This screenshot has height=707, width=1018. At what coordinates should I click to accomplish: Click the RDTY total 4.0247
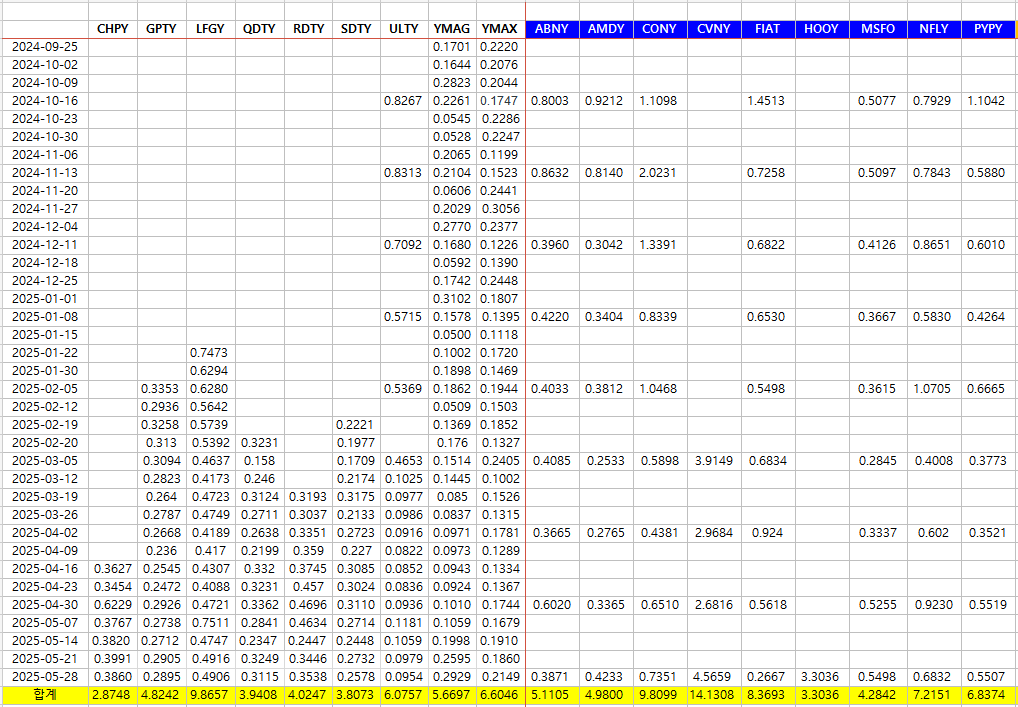click(x=308, y=695)
